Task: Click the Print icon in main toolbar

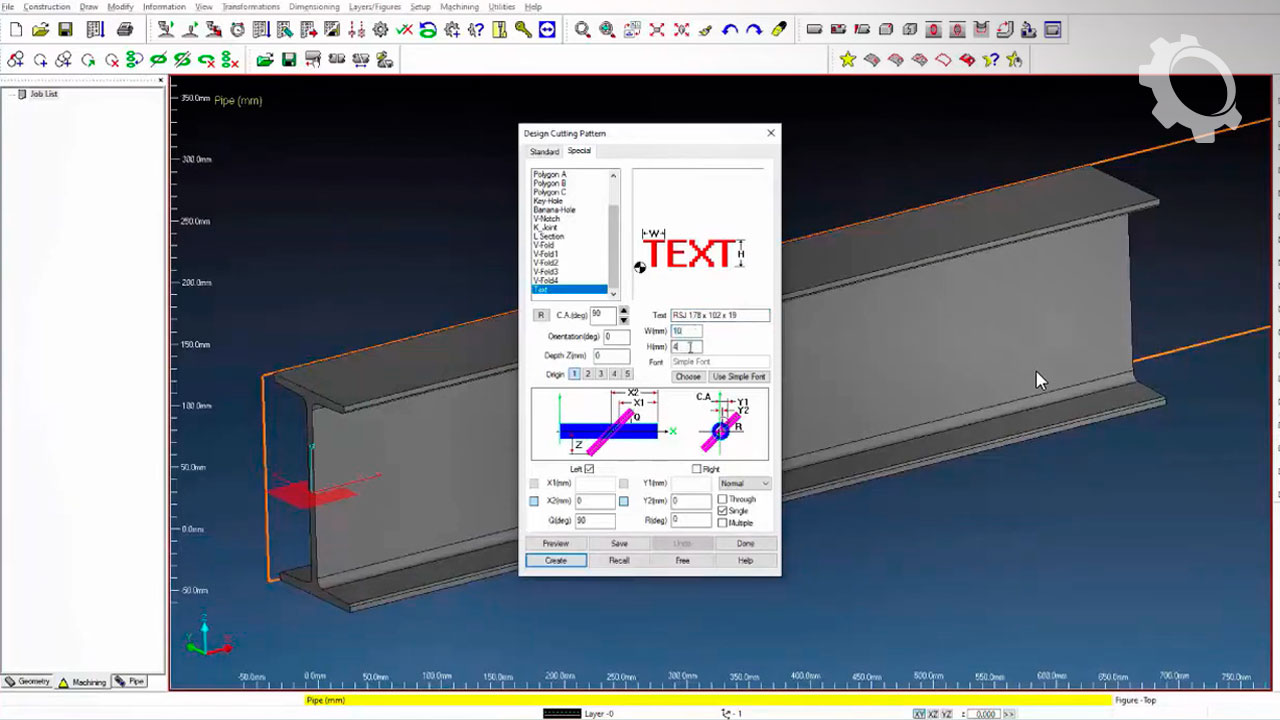Action: click(x=125, y=30)
